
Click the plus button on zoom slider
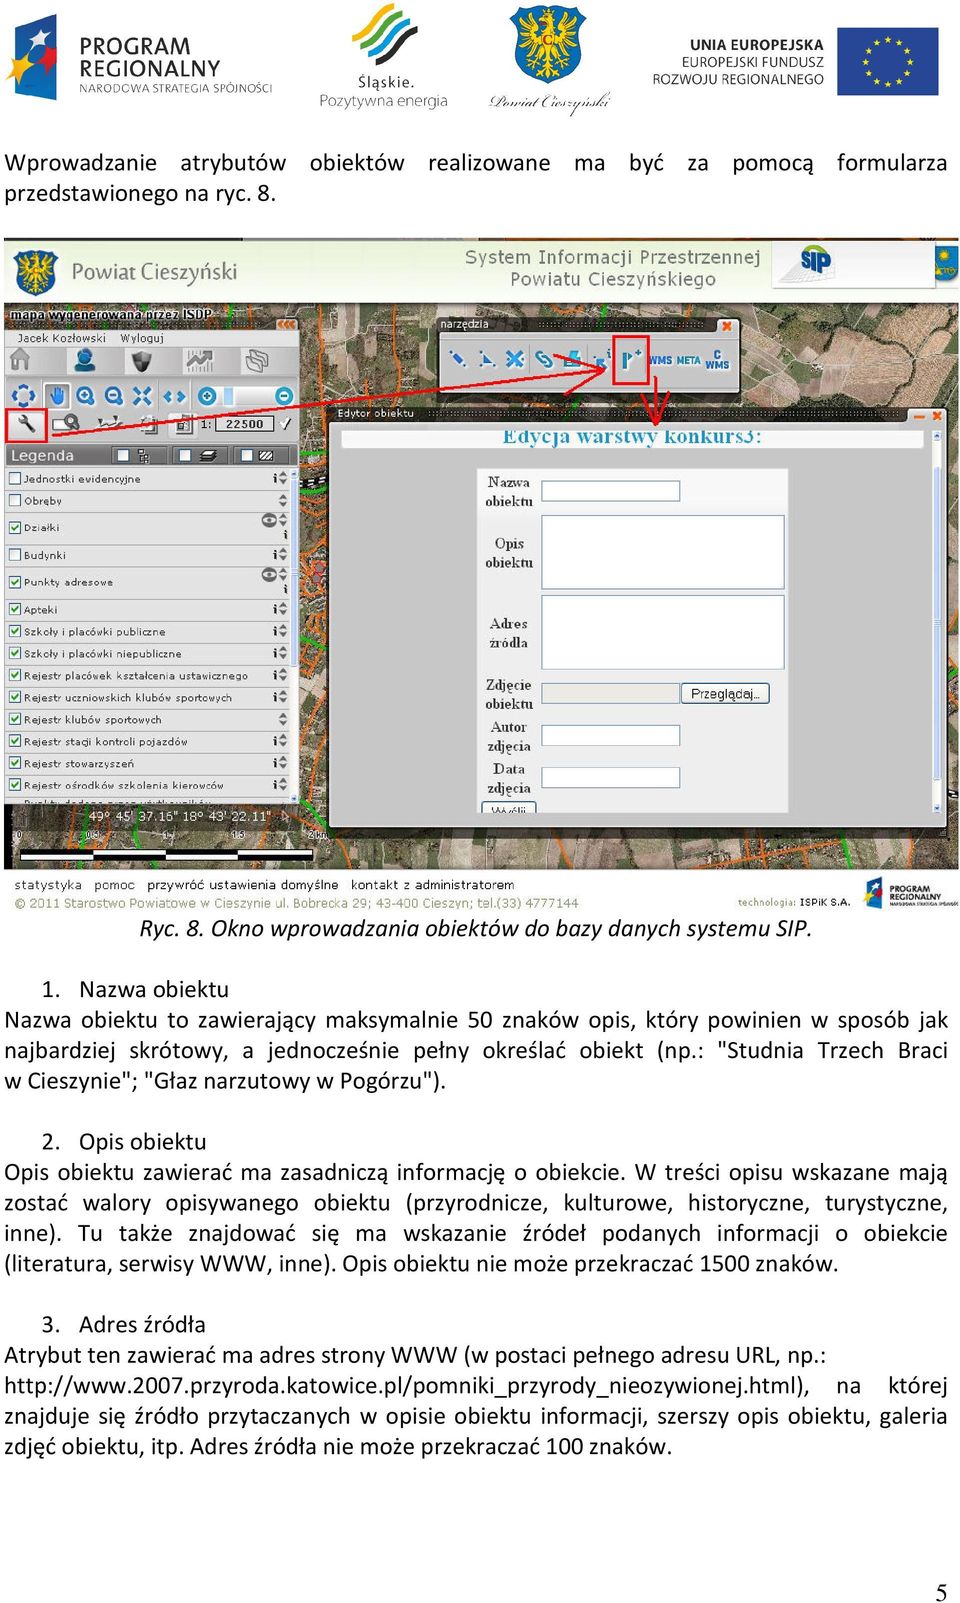(207, 396)
